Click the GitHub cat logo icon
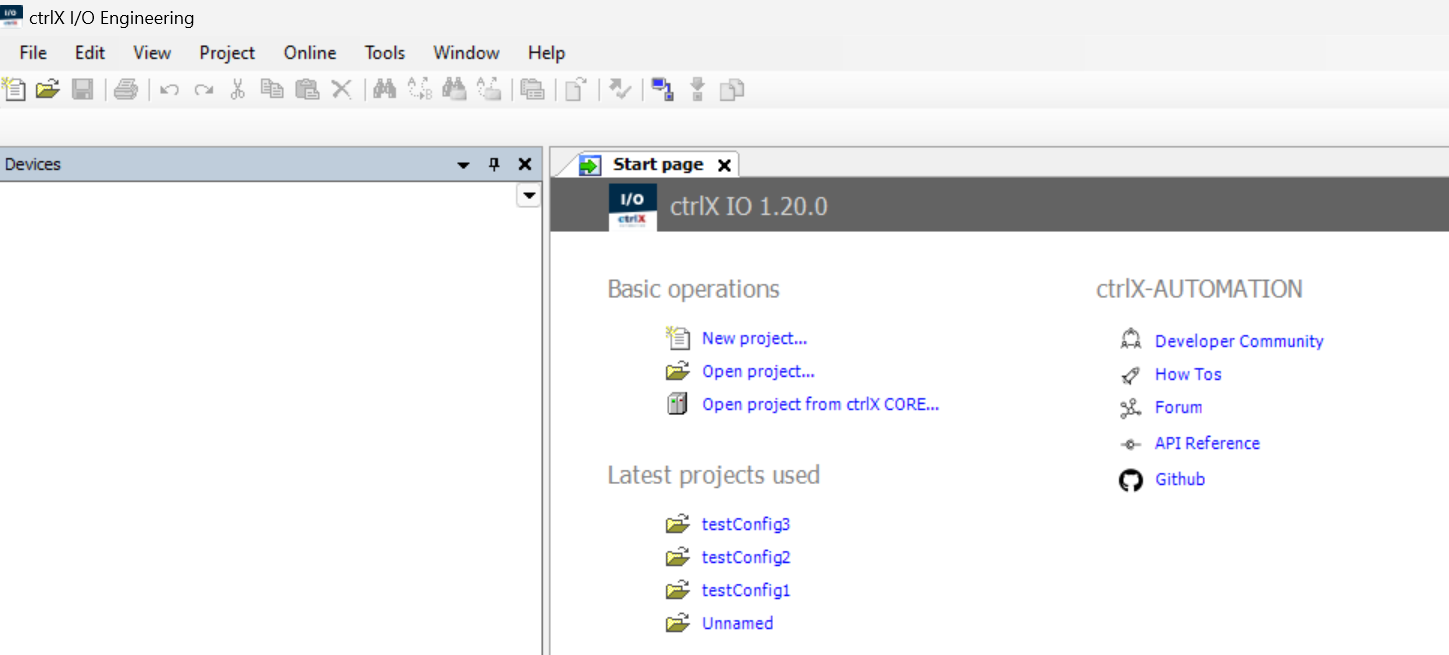Image resolution: width=1449 pixels, height=655 pixels. click(x=1131, y=480)
